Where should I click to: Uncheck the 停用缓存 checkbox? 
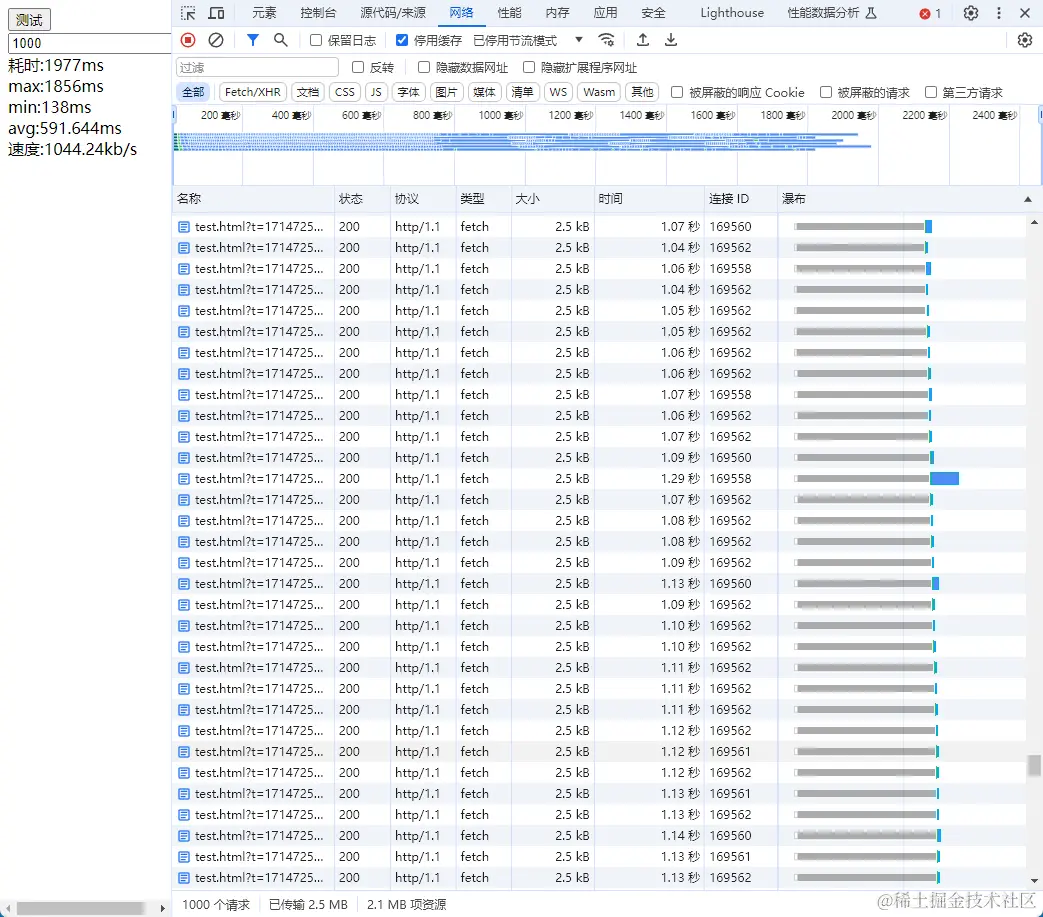tap(402, 40)
